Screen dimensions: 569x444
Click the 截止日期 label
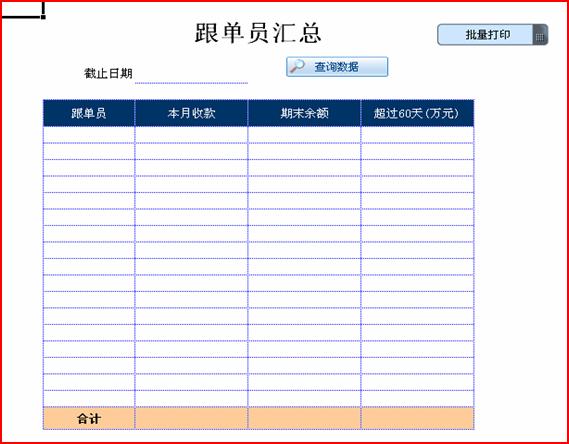point(108,74)
